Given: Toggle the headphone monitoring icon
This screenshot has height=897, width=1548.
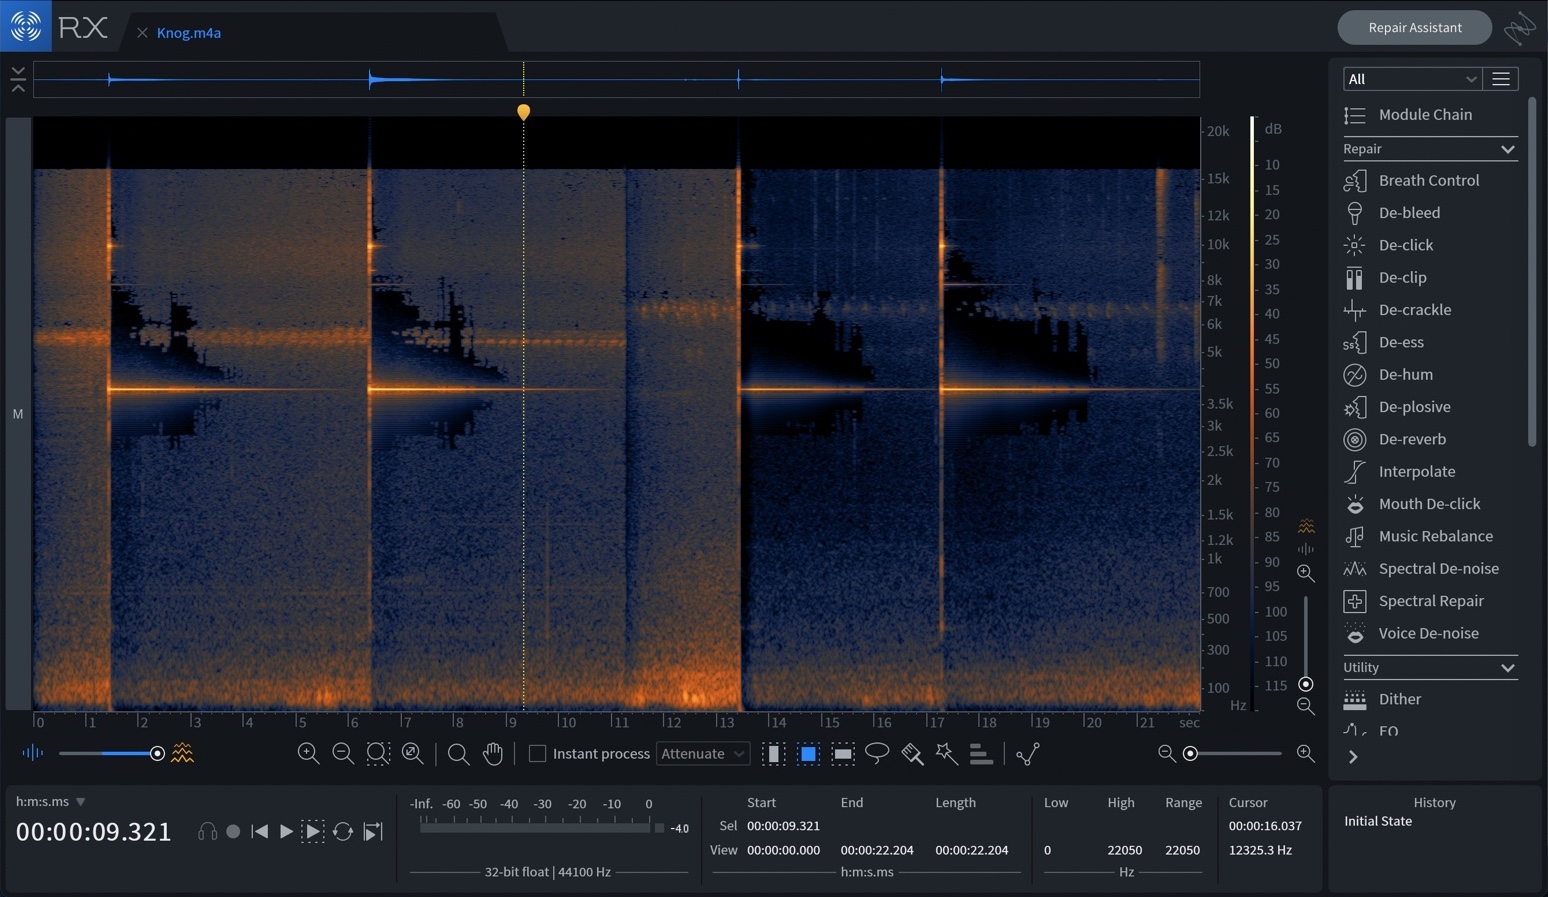Looking at the screenshot, I should [207, 831].
